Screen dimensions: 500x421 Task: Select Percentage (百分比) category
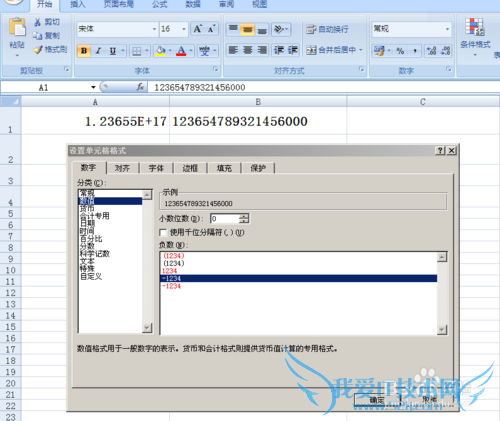tap(91, 238)
